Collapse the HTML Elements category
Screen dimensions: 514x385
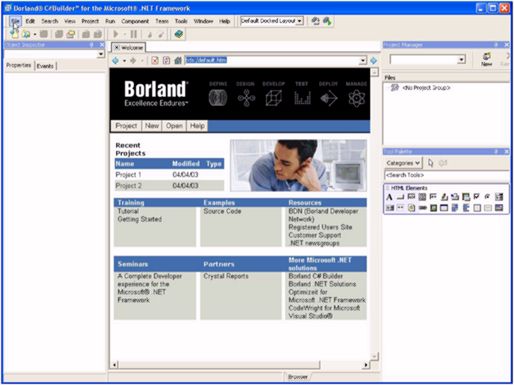(x=388, y=188)
